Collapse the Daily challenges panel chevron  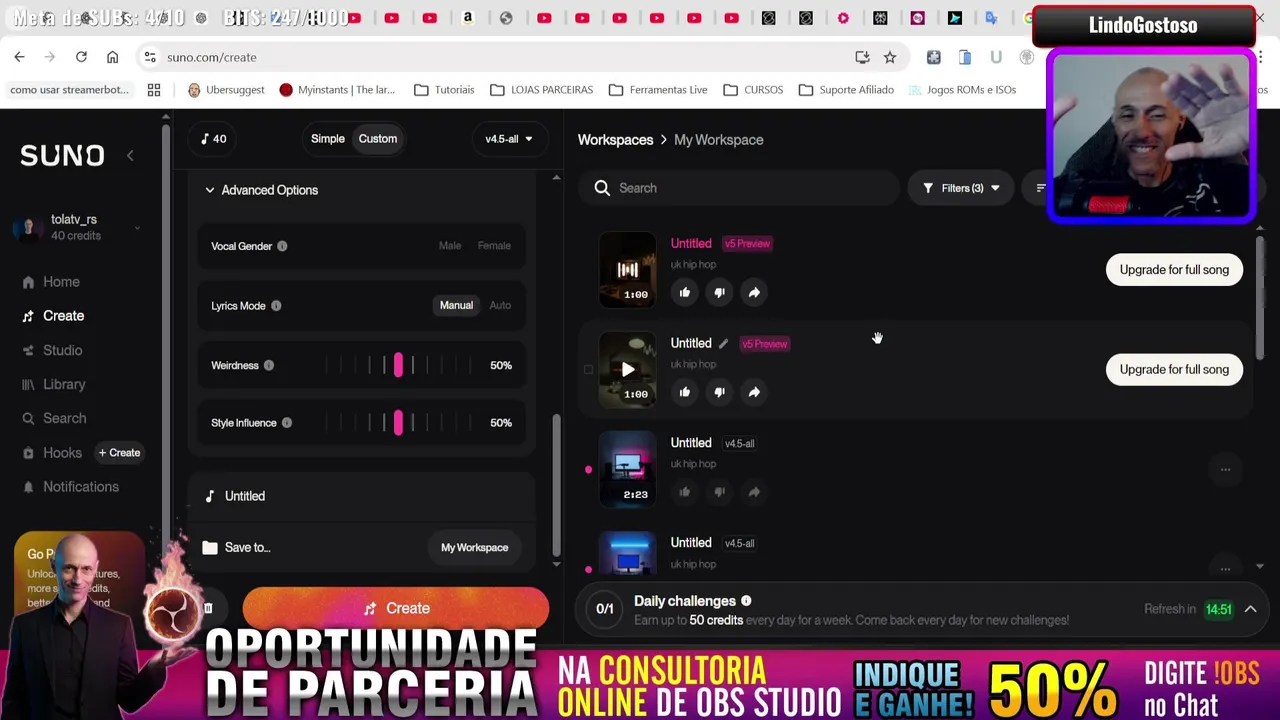pos(1250,609)
